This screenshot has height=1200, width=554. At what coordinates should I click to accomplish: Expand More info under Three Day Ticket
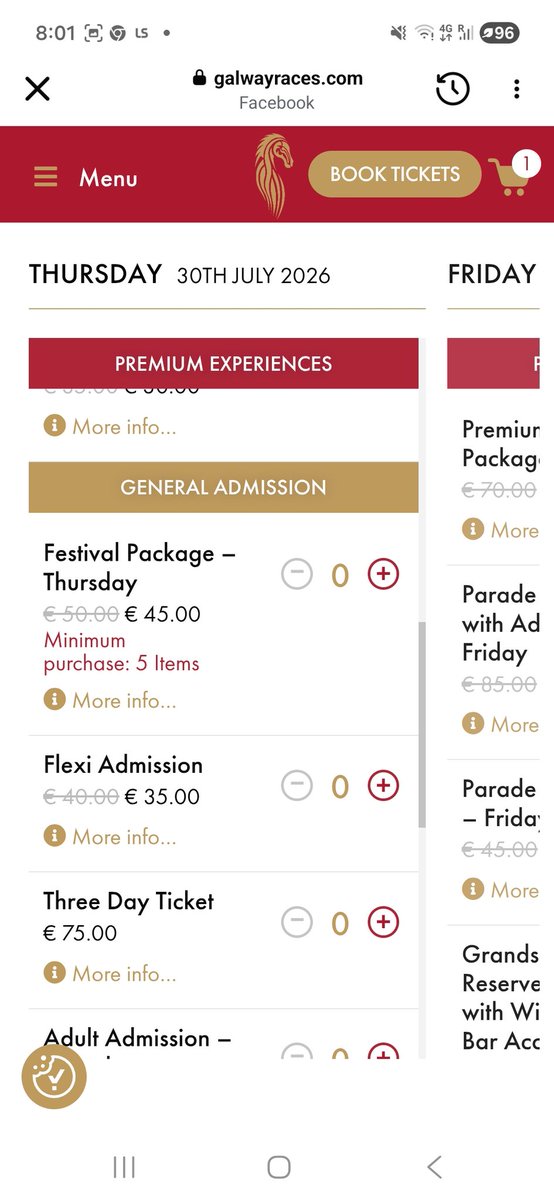click(x=110, y=973)
